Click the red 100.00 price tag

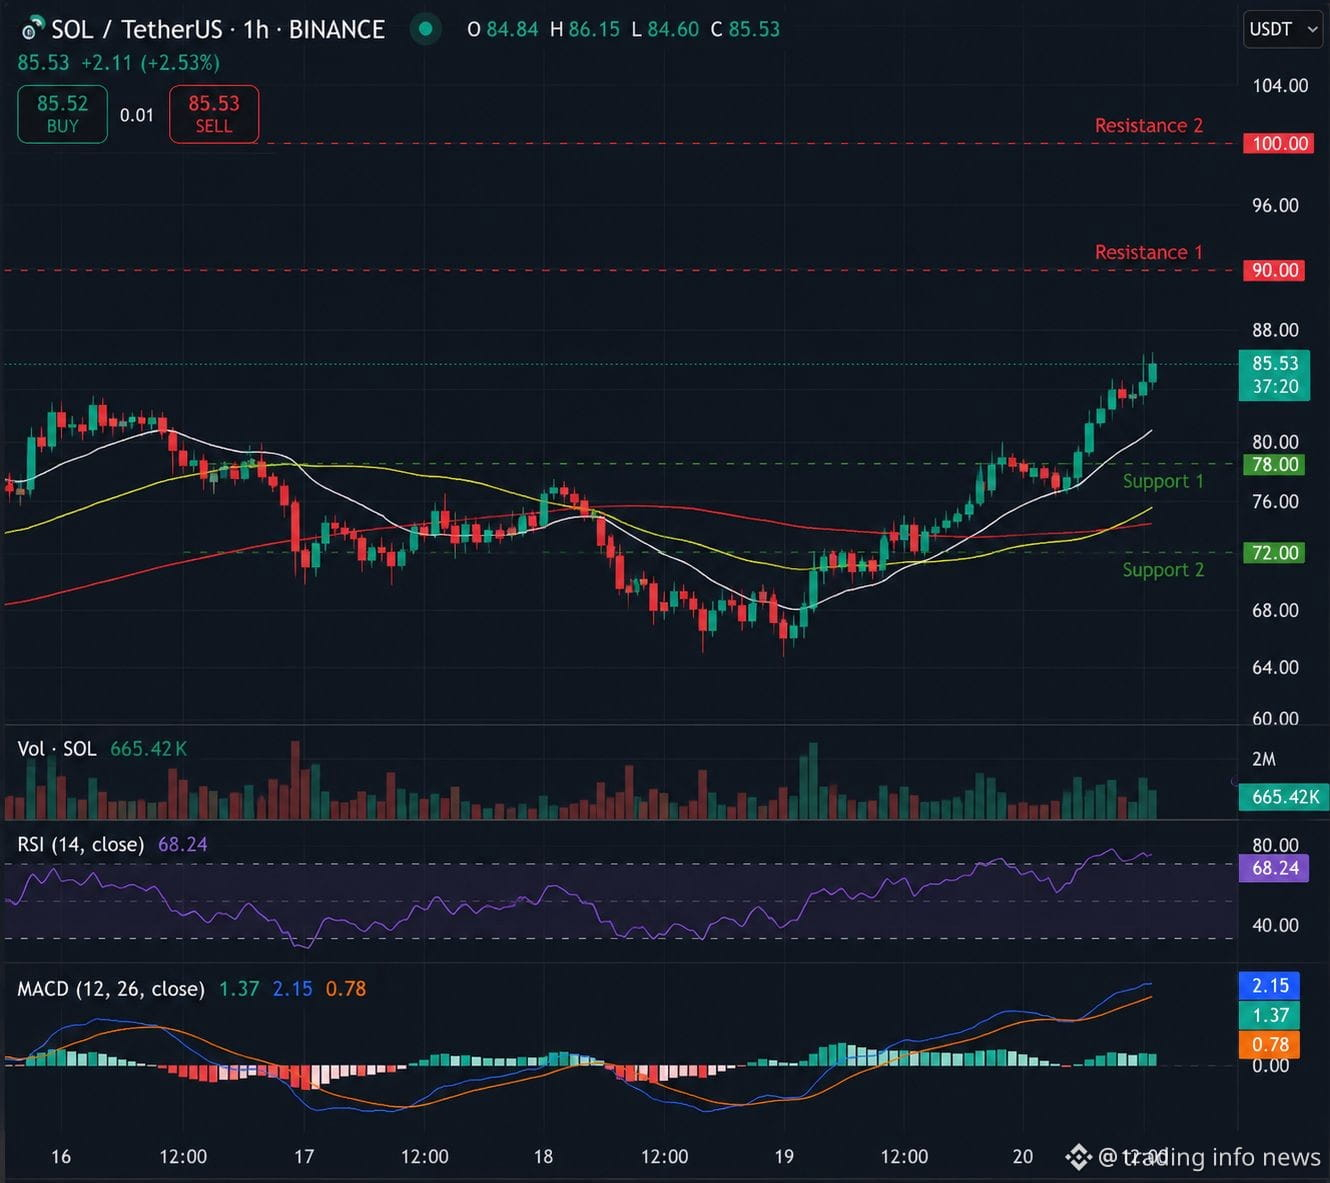point(1280,143)
